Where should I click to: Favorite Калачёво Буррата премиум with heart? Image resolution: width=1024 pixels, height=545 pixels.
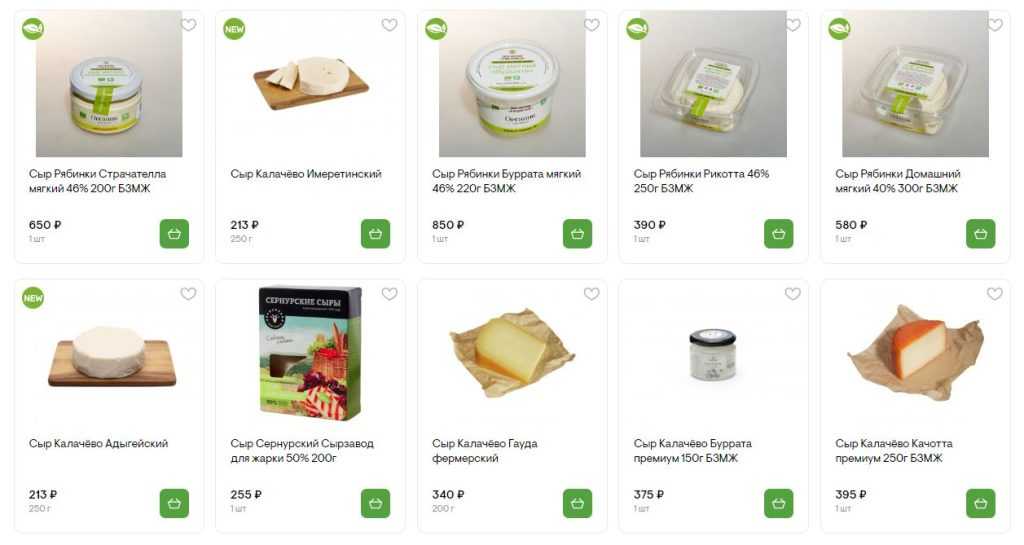pos(792,294)
